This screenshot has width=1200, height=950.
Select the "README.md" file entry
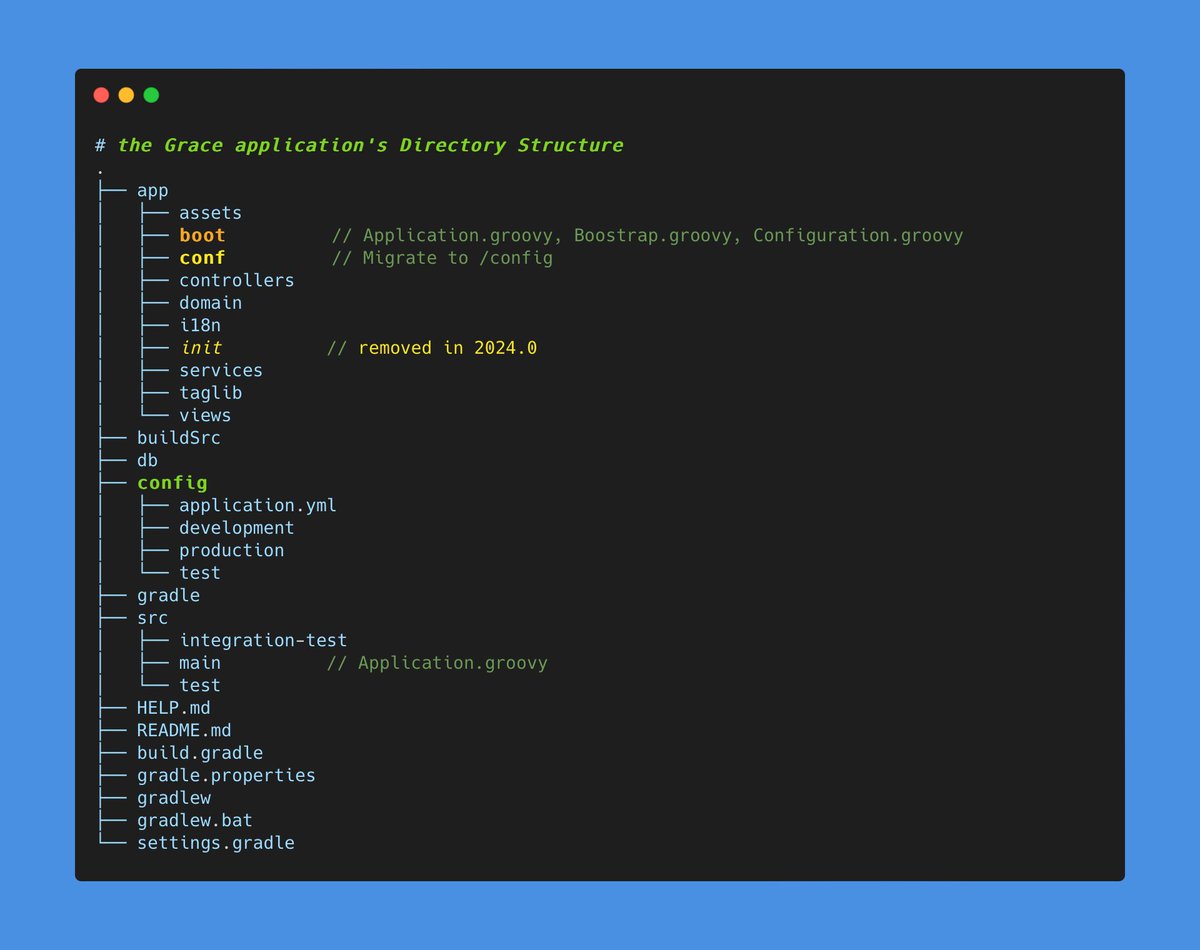pyautogui.click(x=184, y=731)
